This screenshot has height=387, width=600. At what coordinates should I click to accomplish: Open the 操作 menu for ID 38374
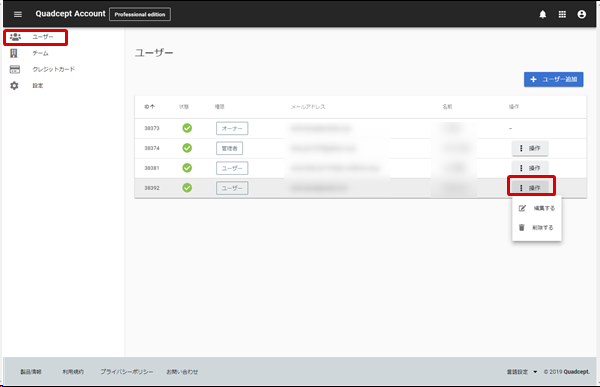(530, 148)
